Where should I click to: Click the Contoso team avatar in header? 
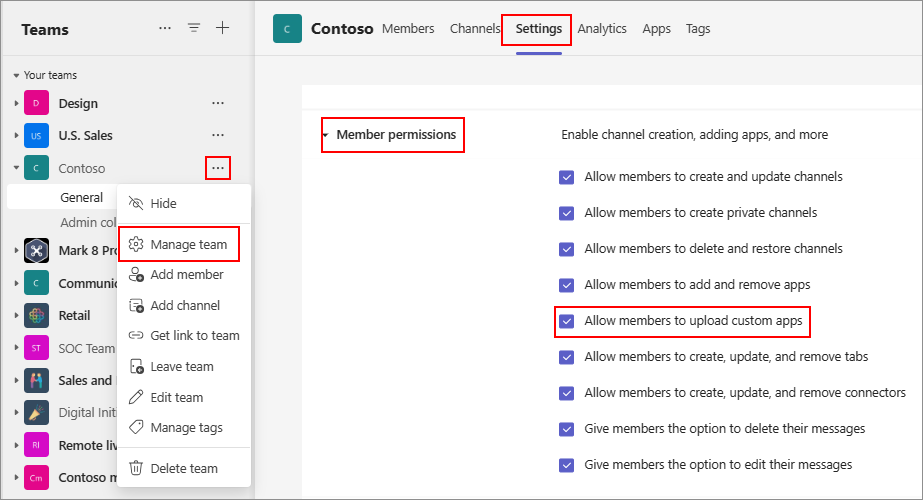pos(287,29)
